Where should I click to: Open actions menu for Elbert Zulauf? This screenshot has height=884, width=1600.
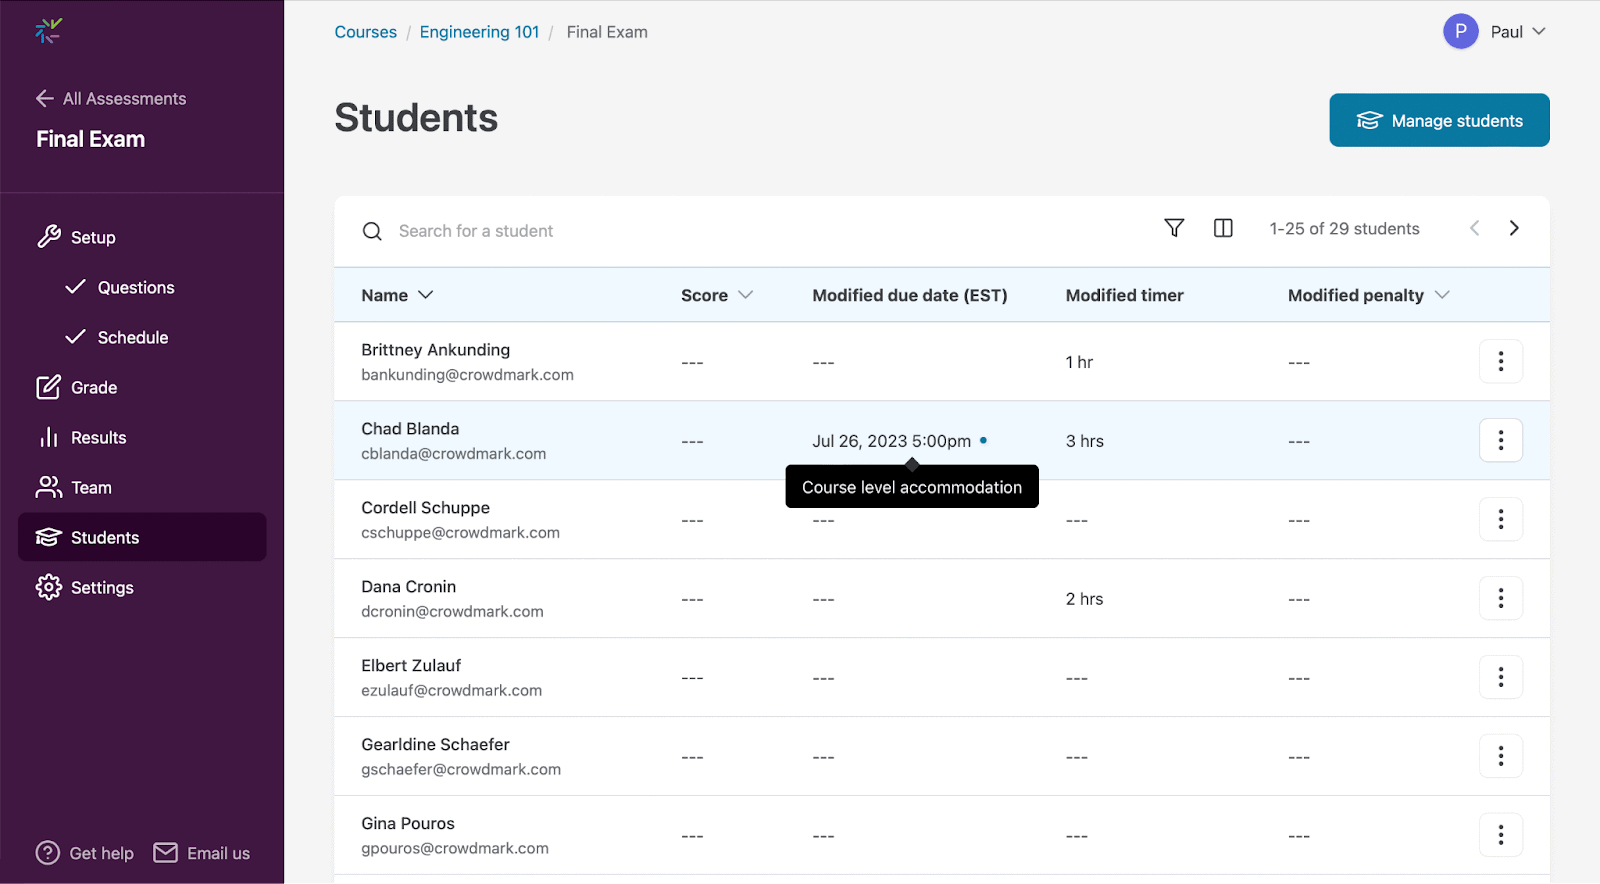1500,678
